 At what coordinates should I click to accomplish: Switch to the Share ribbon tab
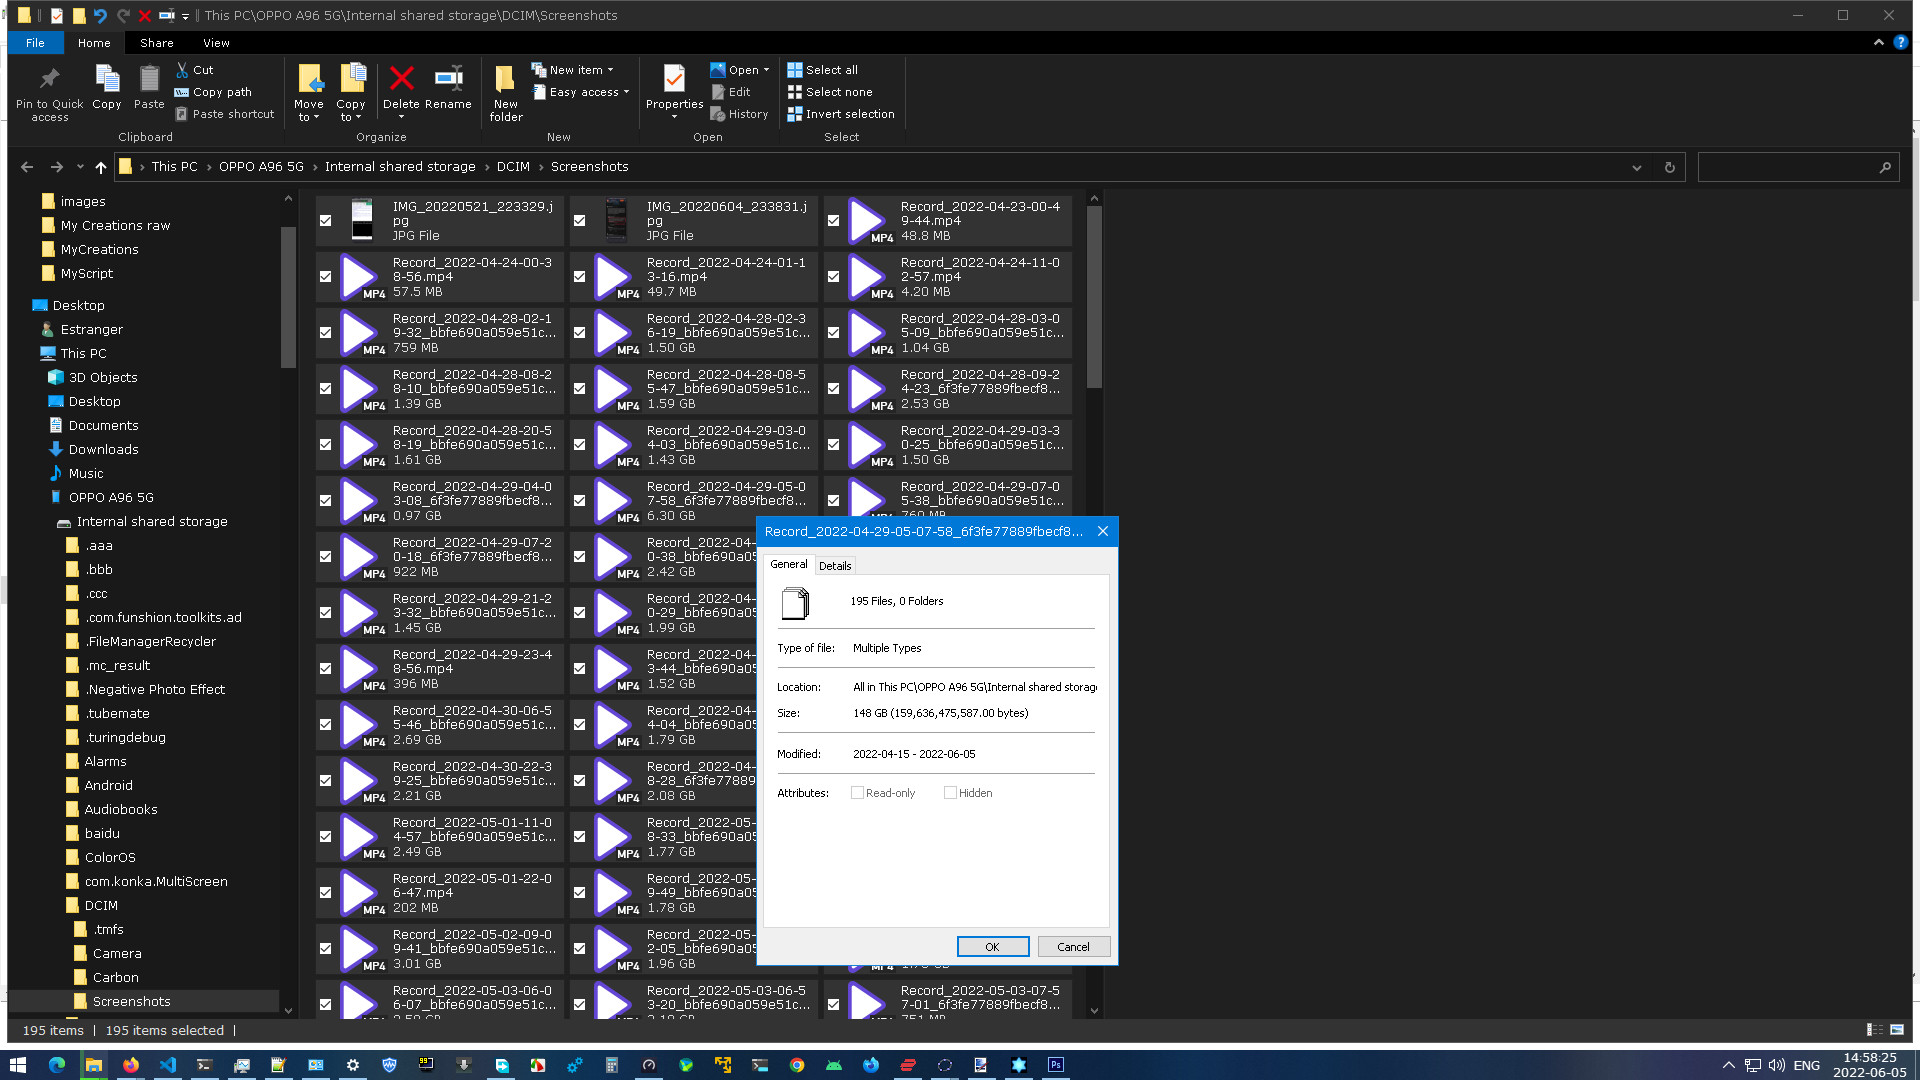[x=157, y=43]
